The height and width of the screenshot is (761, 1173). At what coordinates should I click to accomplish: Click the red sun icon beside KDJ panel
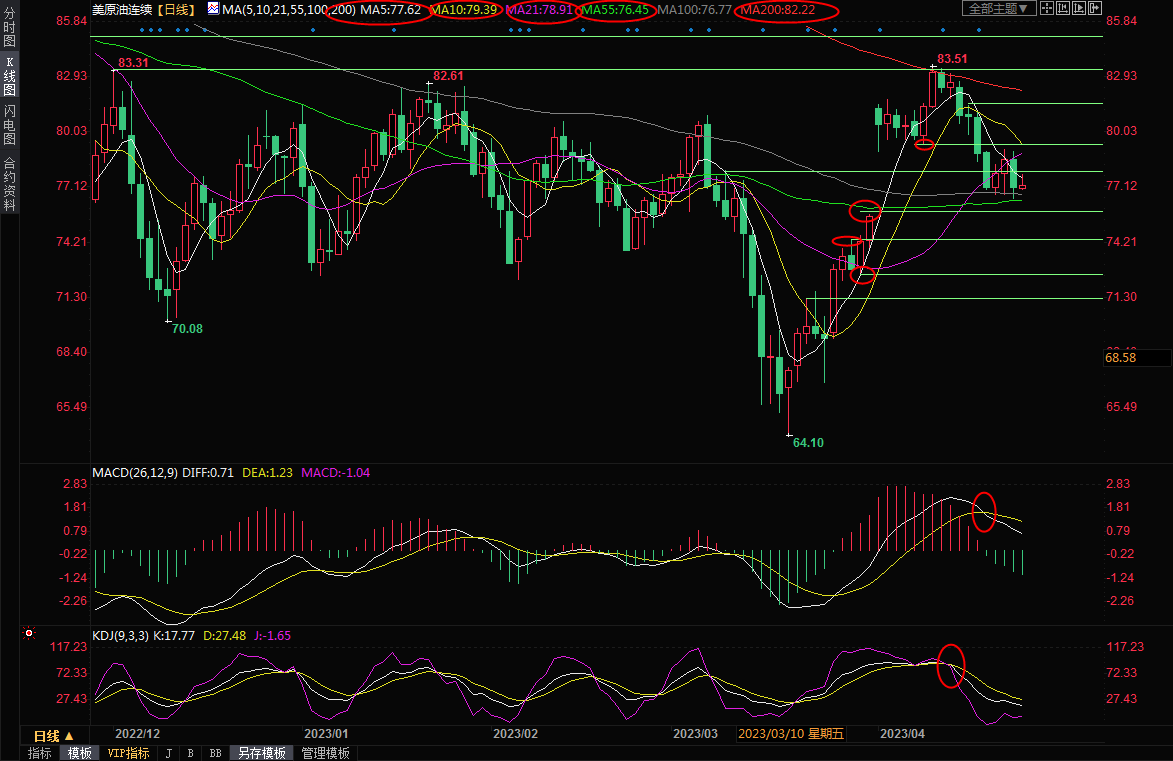point(29,633)
